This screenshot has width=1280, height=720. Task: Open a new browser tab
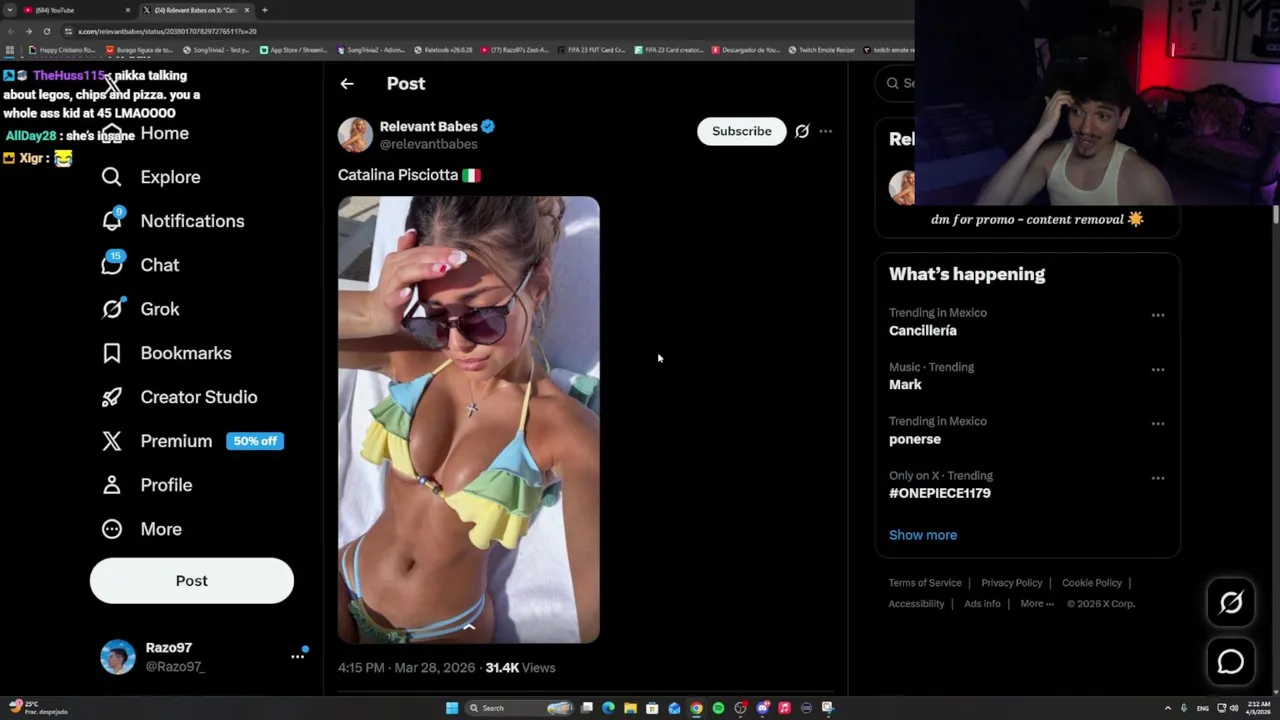[264, 10]
